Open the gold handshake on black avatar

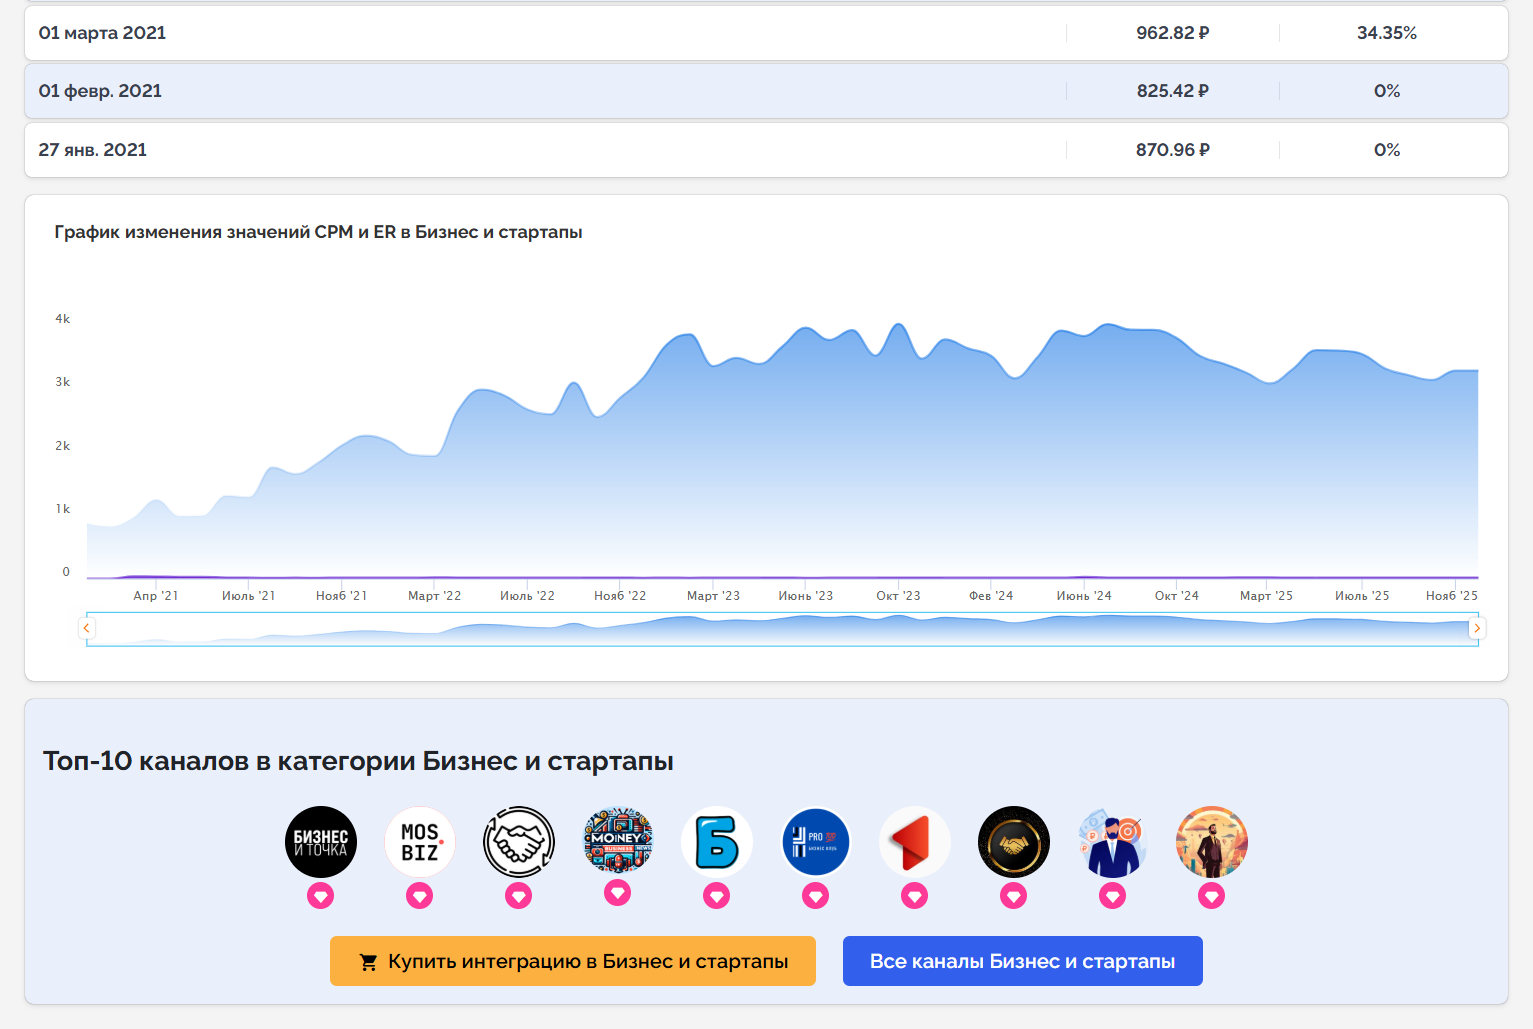[x=1014, y=842]
